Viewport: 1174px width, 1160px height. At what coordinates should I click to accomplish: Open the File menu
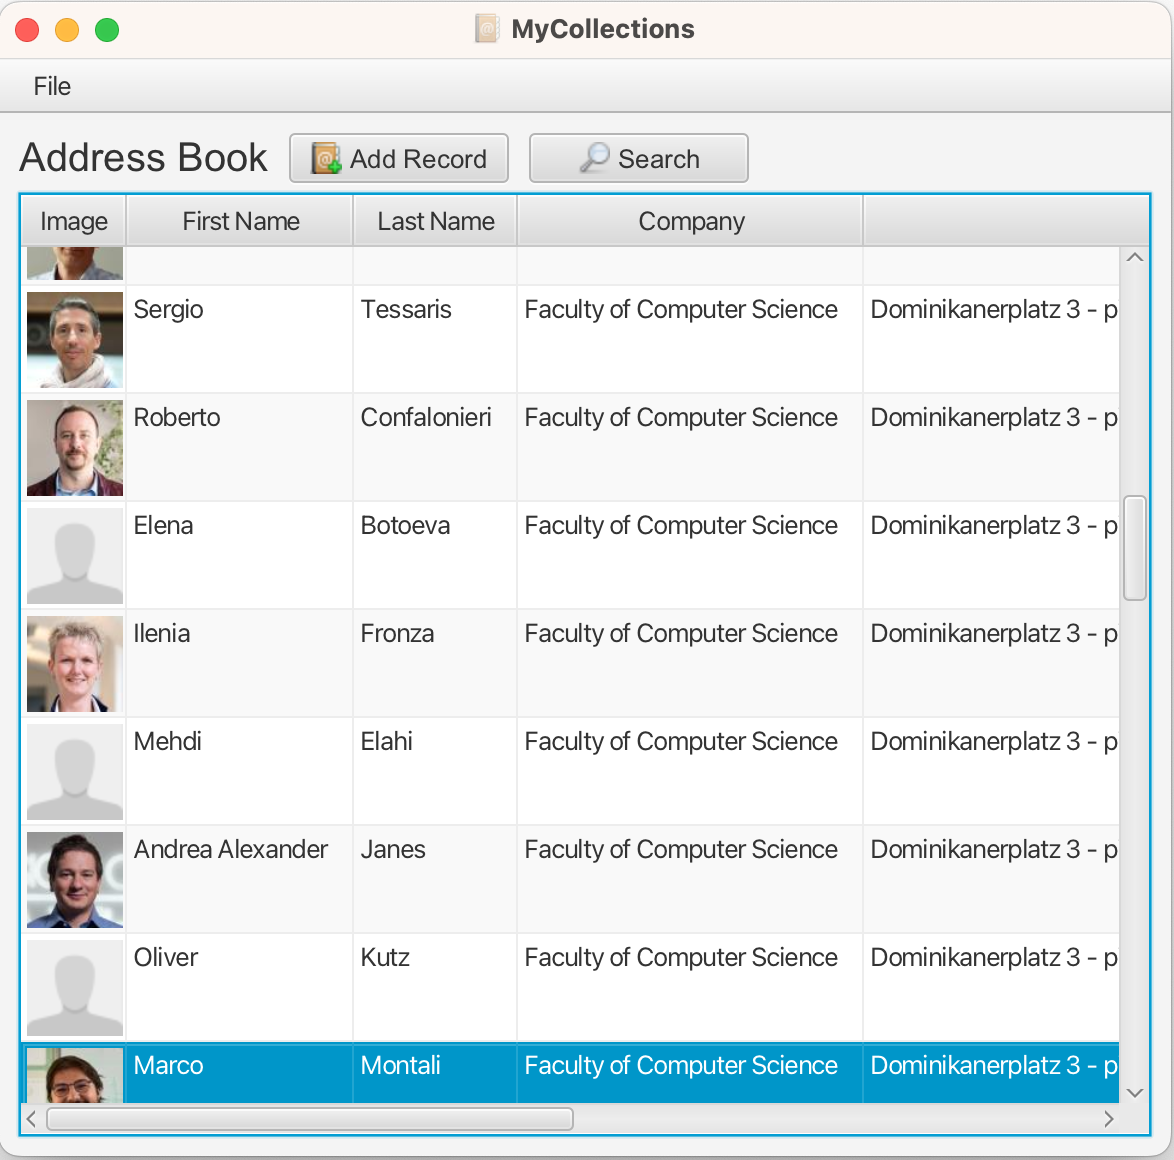52,87
